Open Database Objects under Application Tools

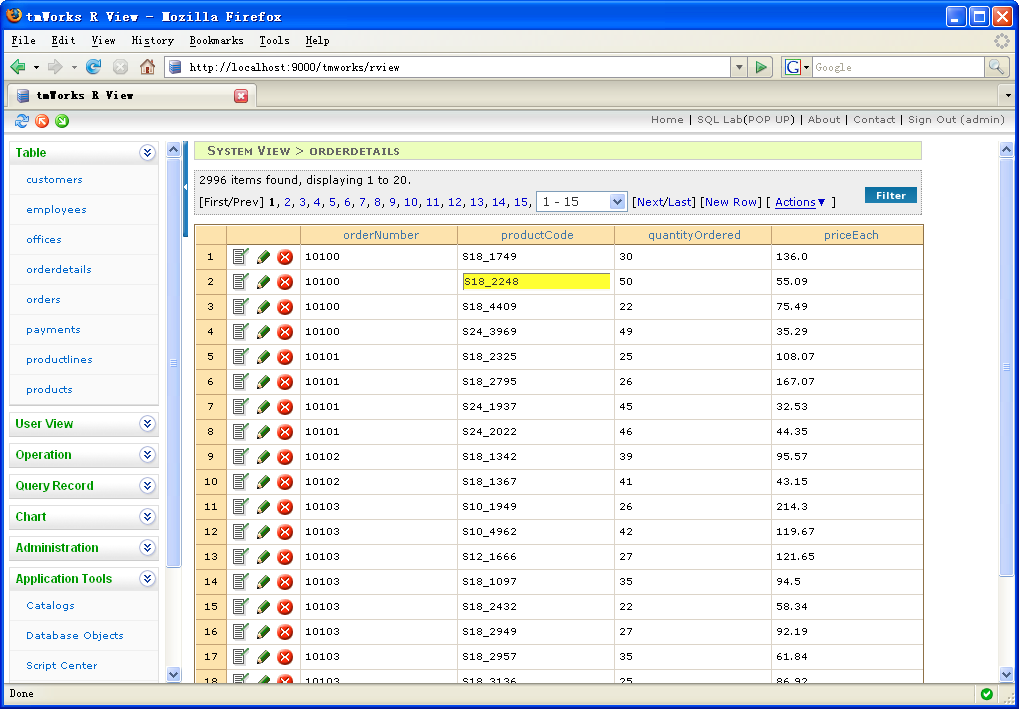pyautogui.click(x=75, y=636)
